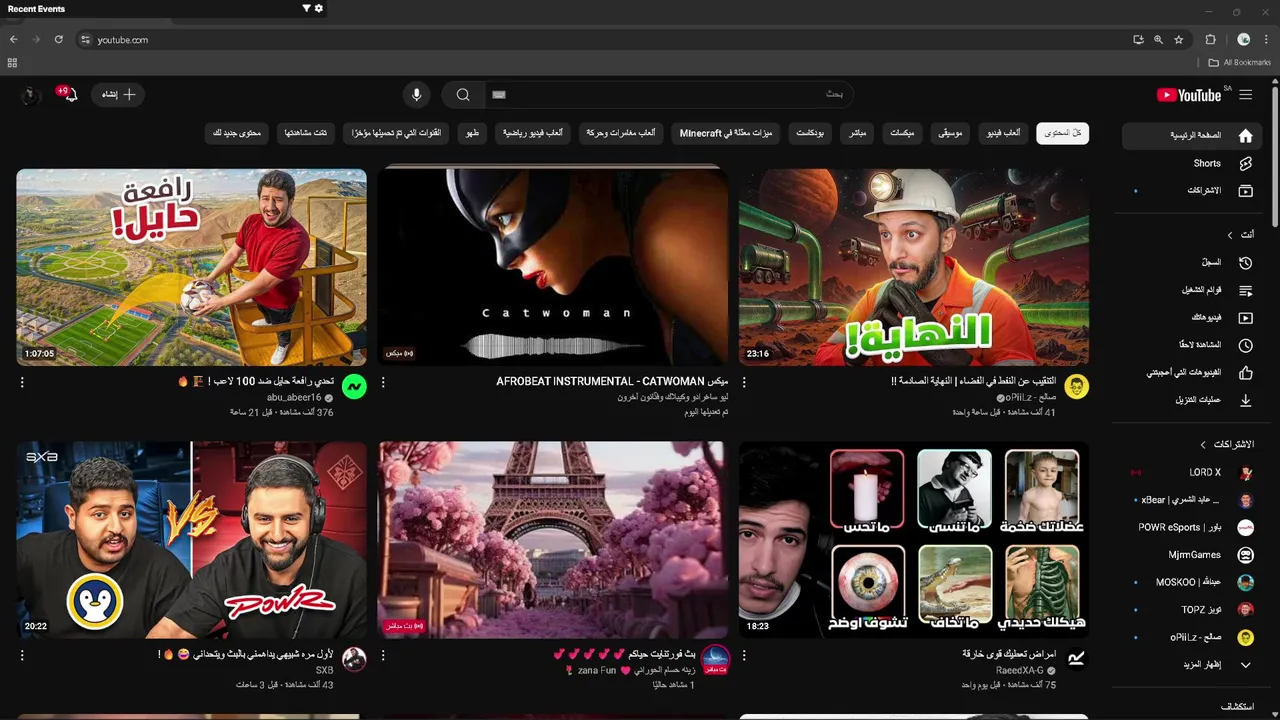Start voice search with microphone icon
Image resolution: width=1280 pixels, height=720 pixels.
click(417, 95)
